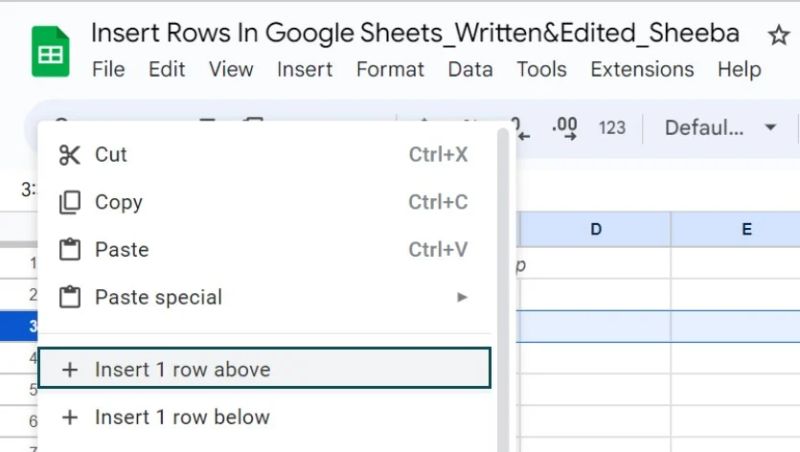Click the Paste clipboard icon
Viewport: 800px width, 452px height.
pos(69,250)
